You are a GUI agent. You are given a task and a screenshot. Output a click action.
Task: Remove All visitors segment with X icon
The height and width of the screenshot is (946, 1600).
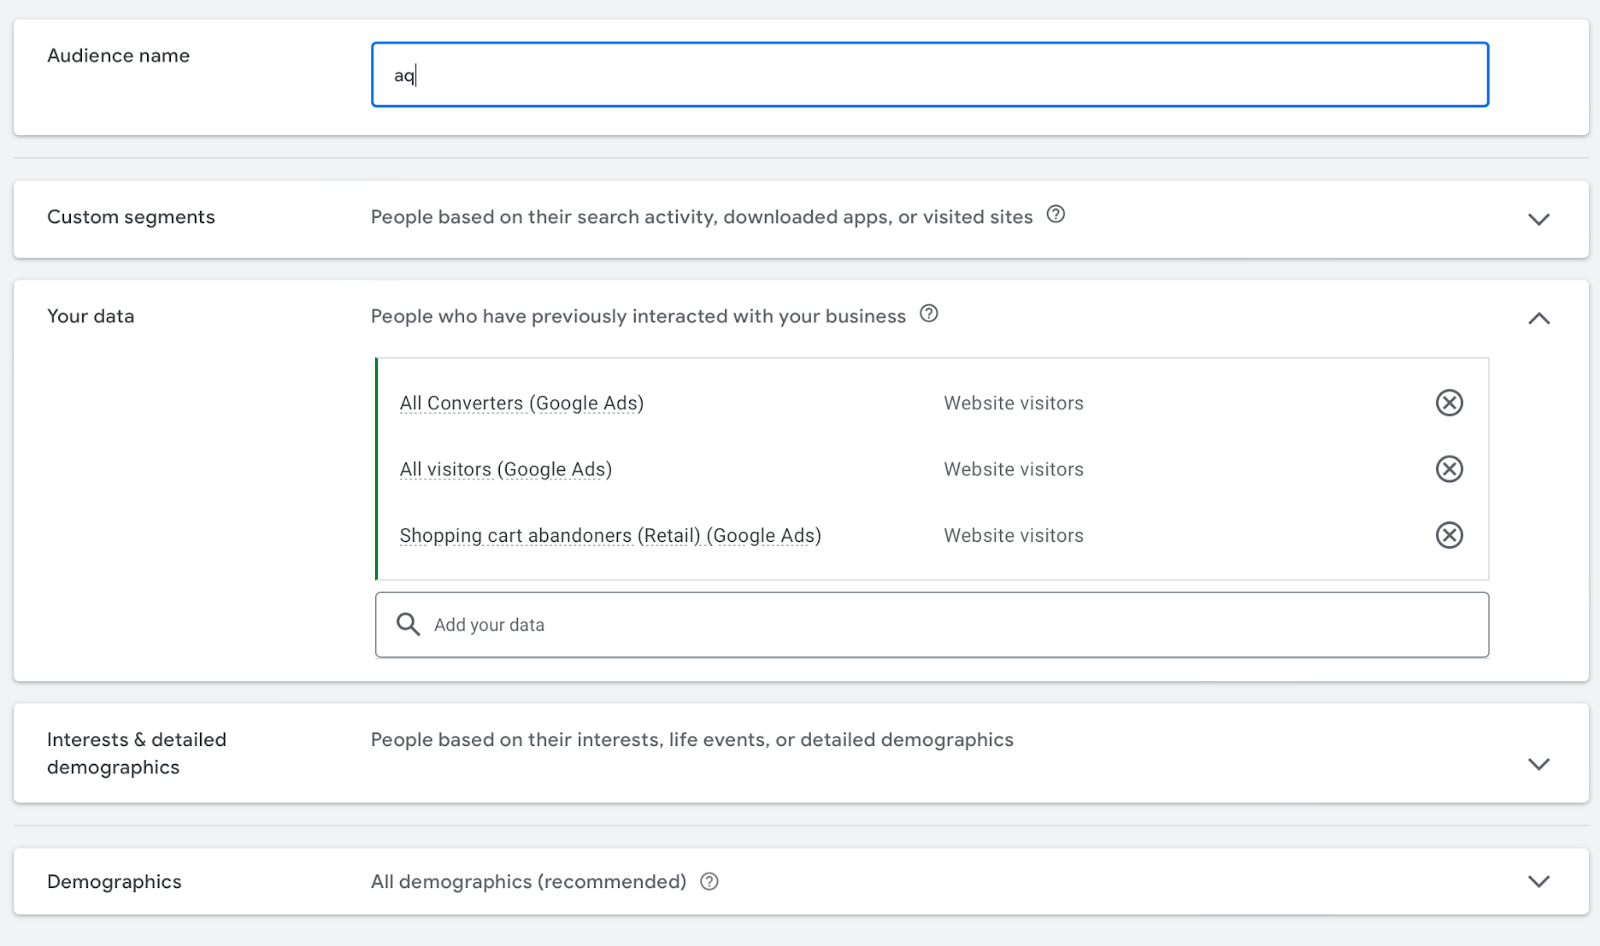(x=1449, y=469)
